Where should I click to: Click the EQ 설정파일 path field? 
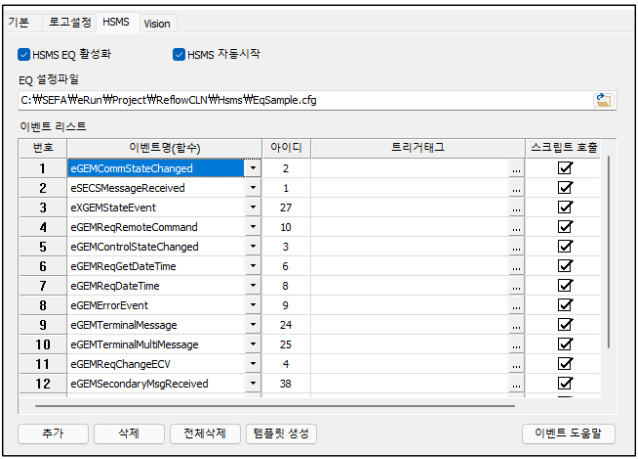305,100
